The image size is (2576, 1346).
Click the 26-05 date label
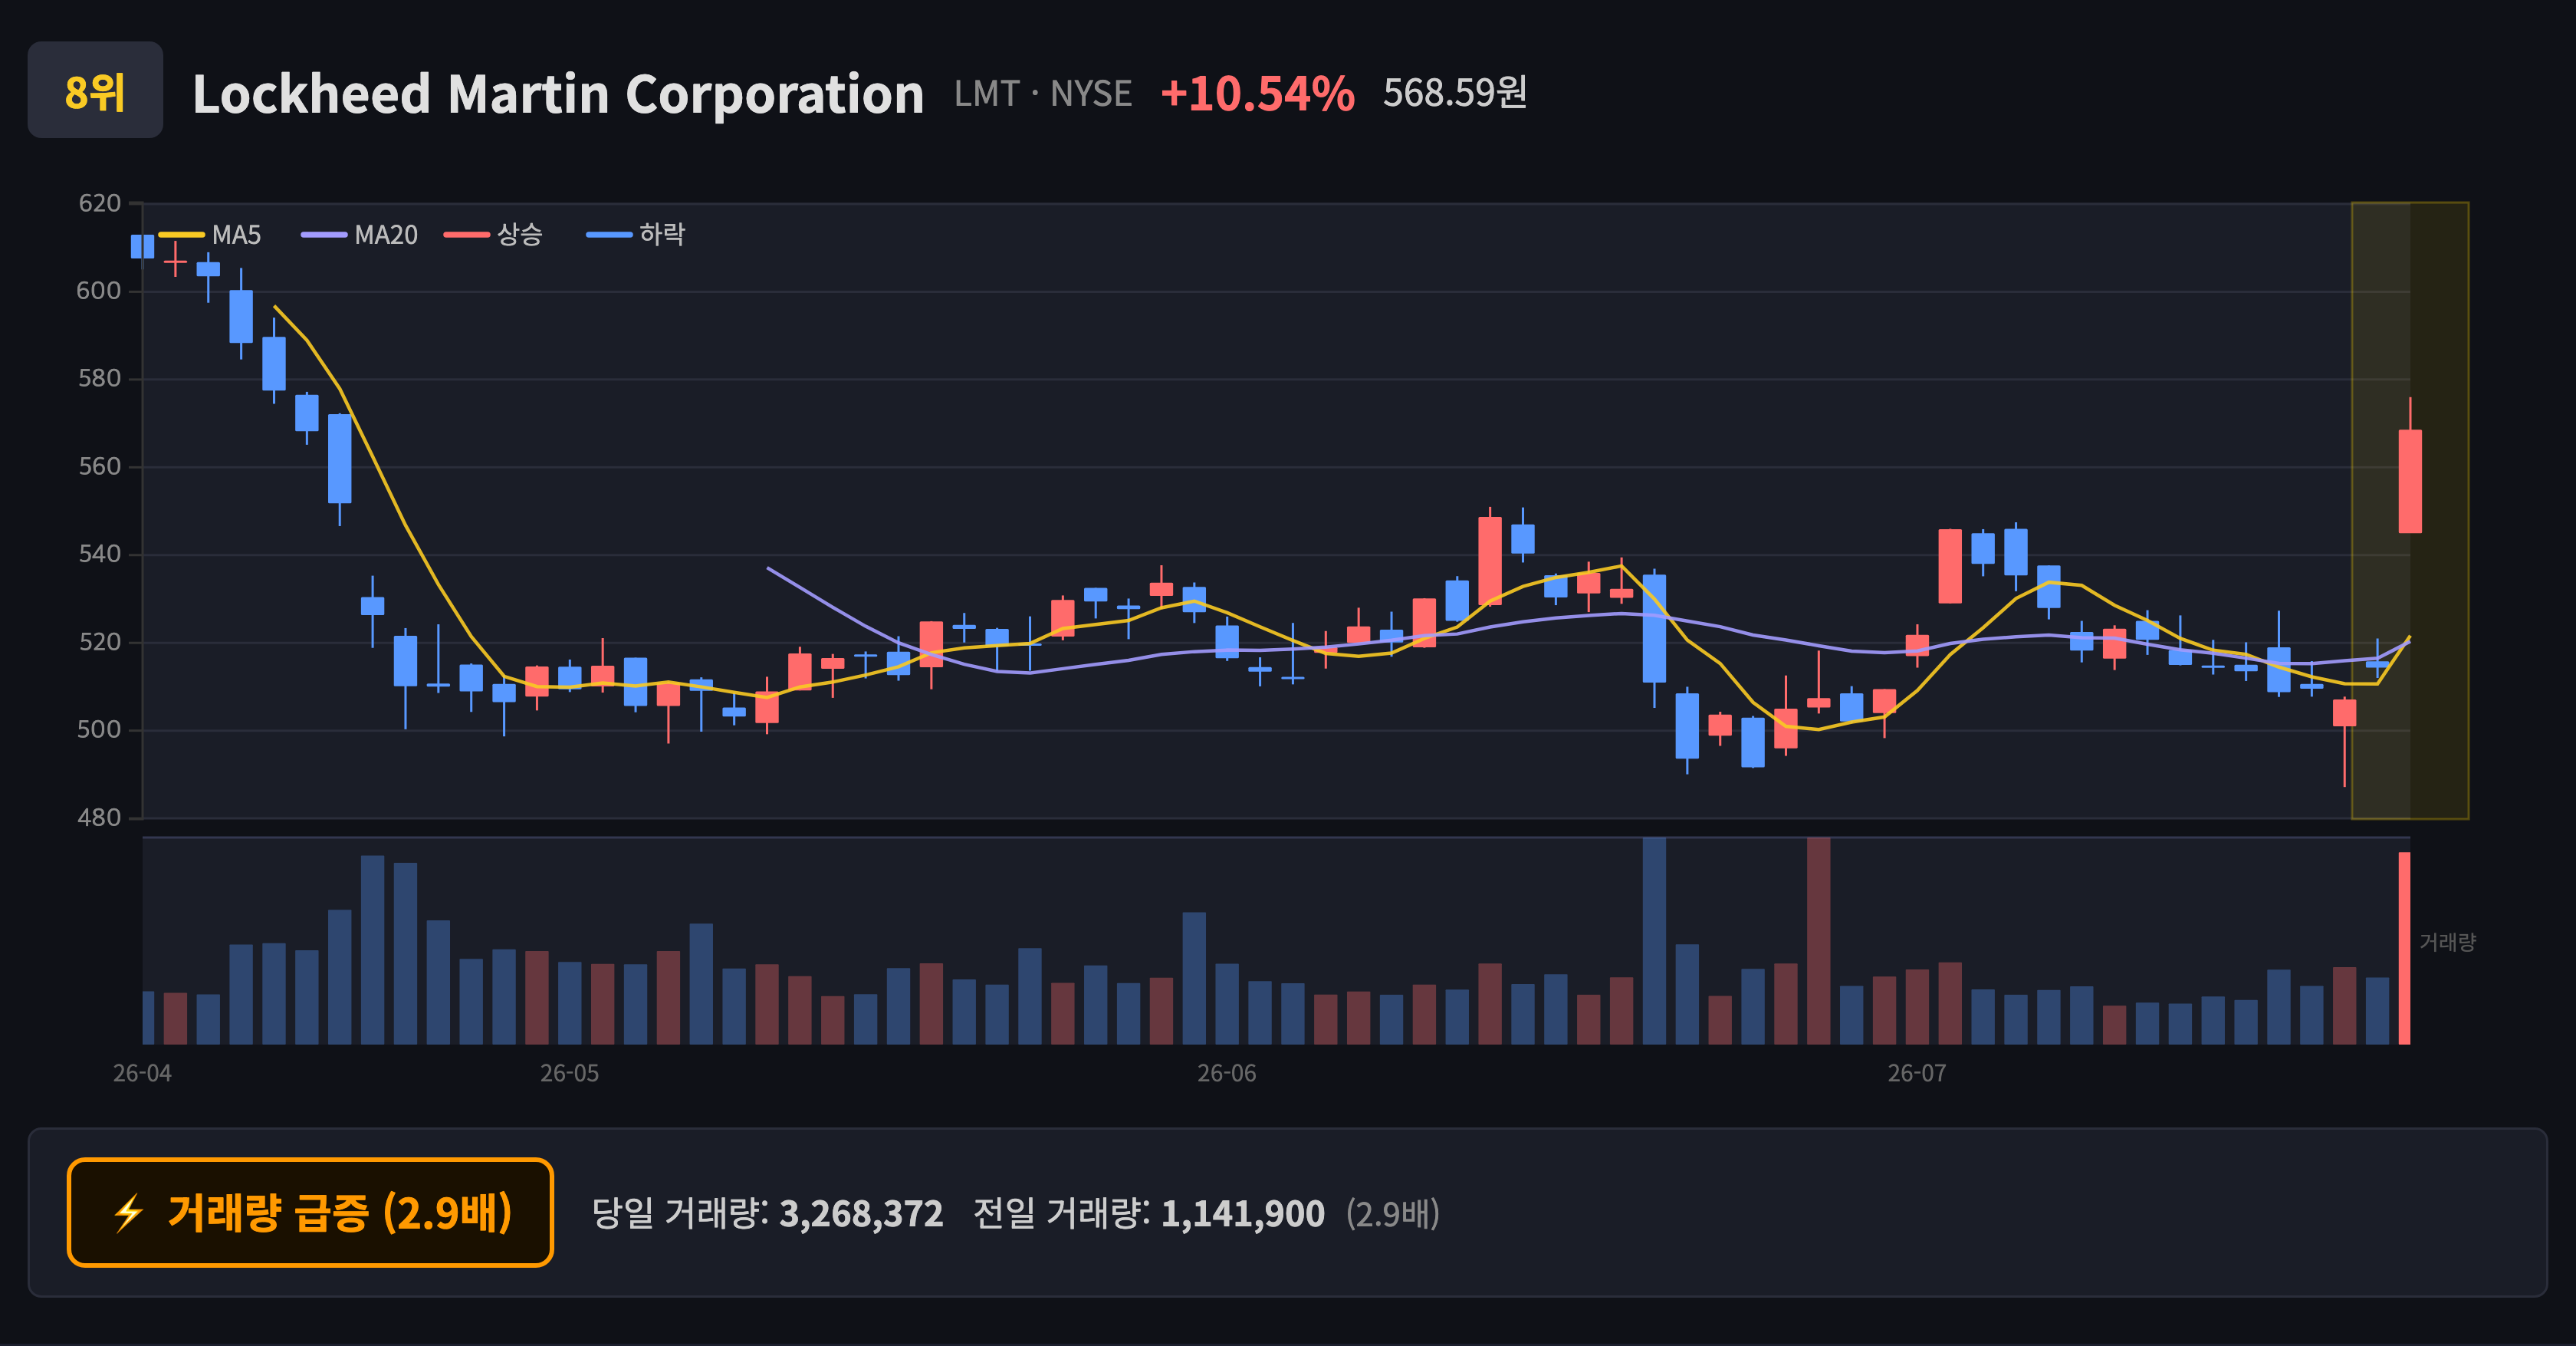tap(570, 1074)
